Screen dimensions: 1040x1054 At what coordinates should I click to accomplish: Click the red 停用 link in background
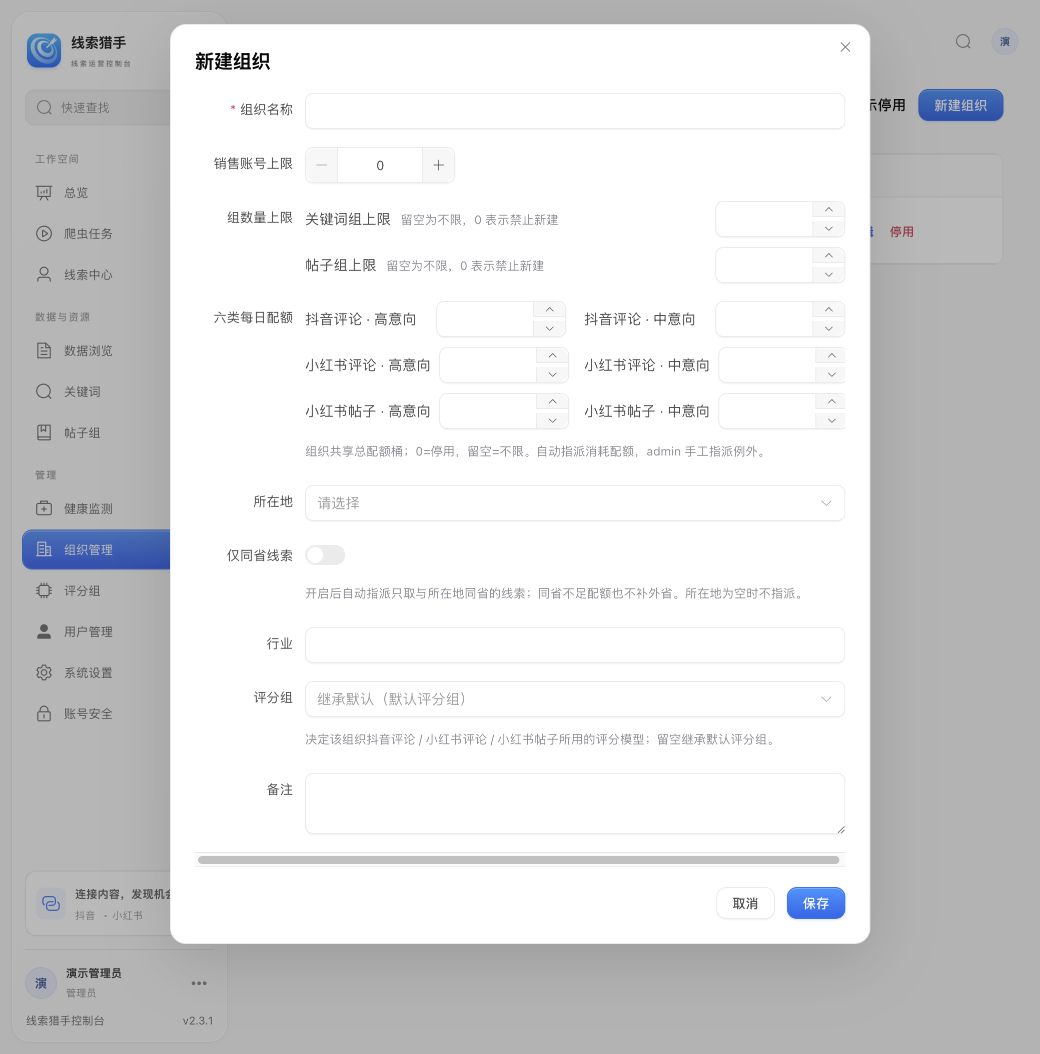902,232
